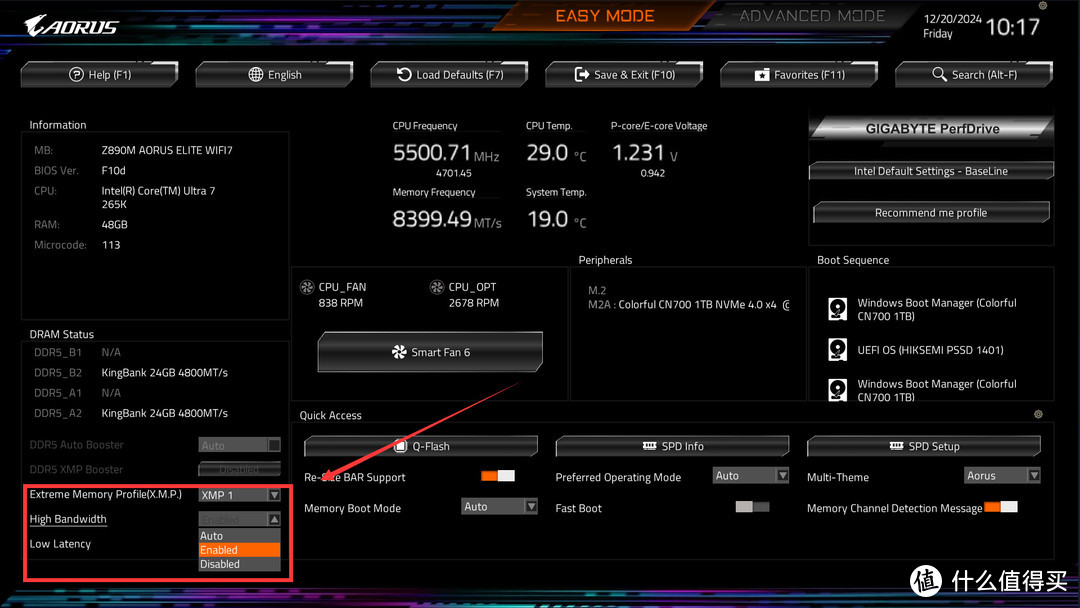Click the GIGABYTE PerfDrive header

(931, 129)
